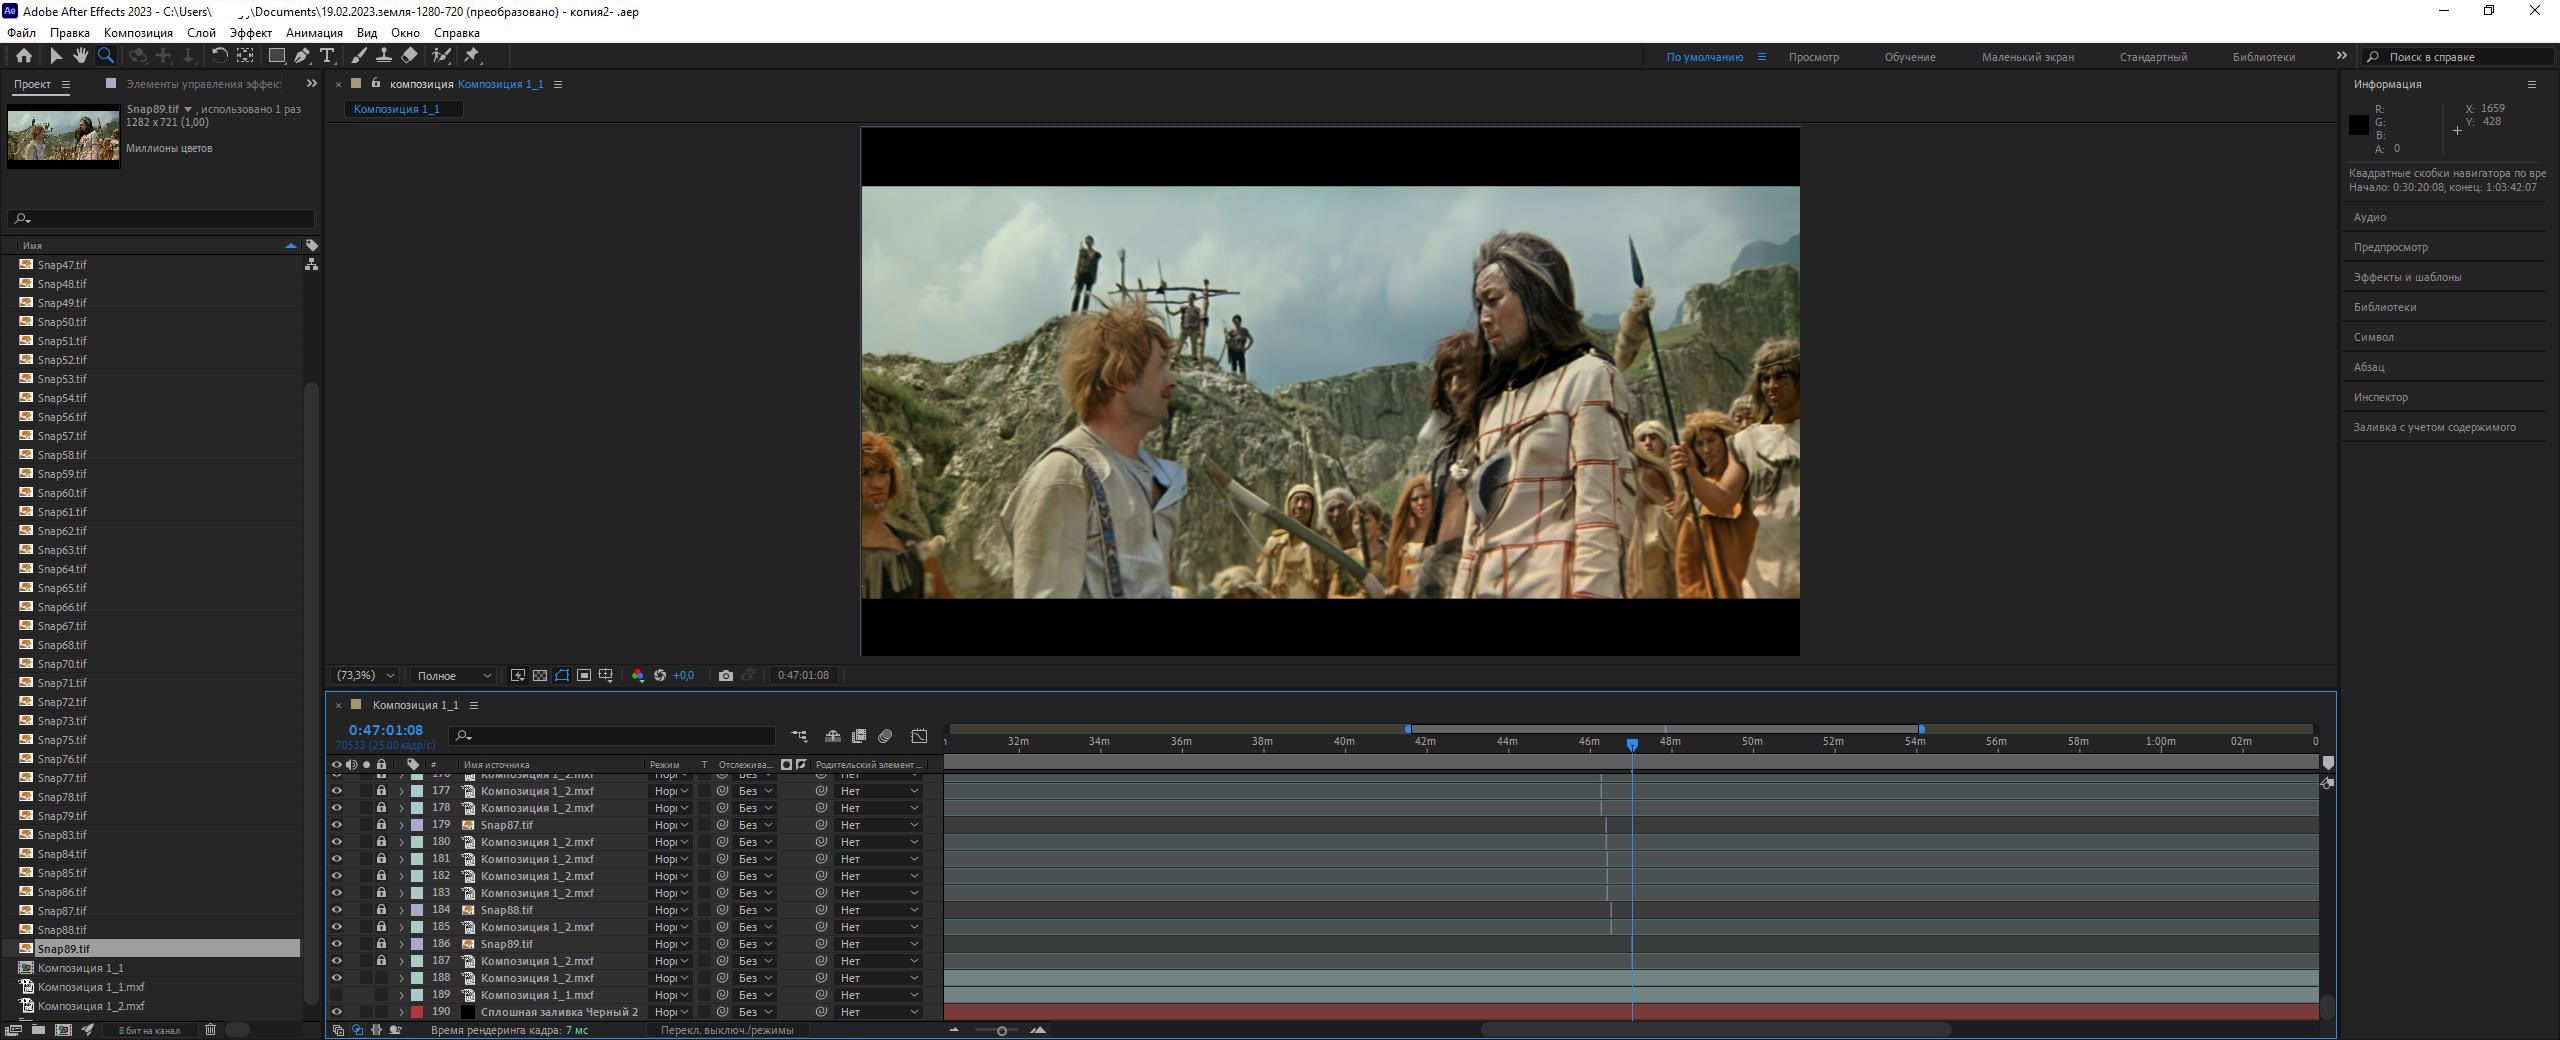Unlock layer 186 Snap89.tif

pyautogui.click(x=381, y=944)
